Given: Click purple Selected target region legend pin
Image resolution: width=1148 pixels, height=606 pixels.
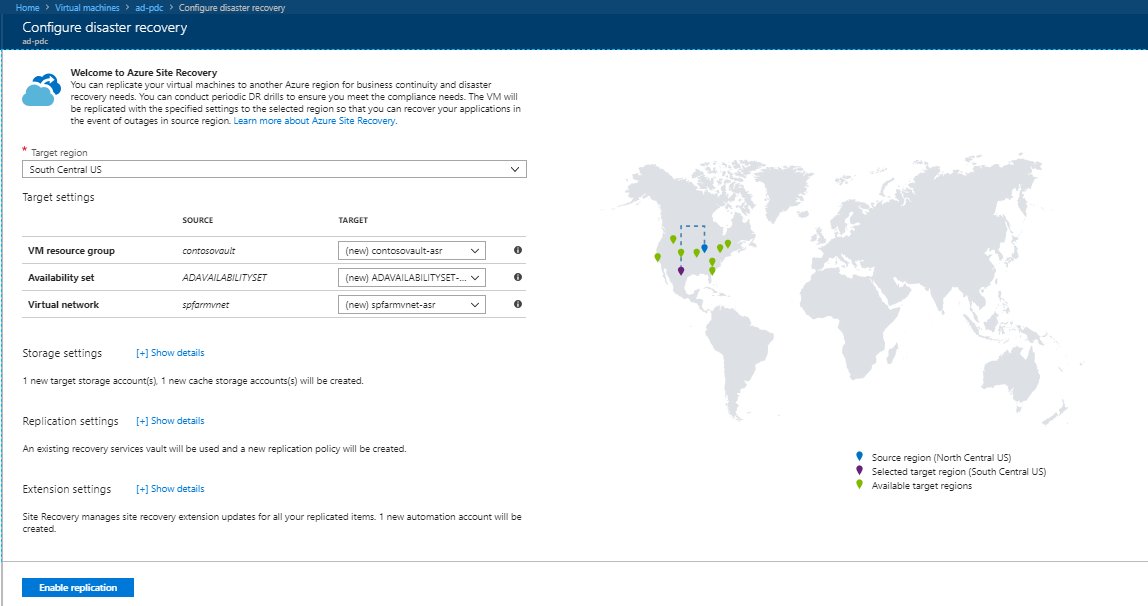Looking at the screenshot, I should pos(860,470).
